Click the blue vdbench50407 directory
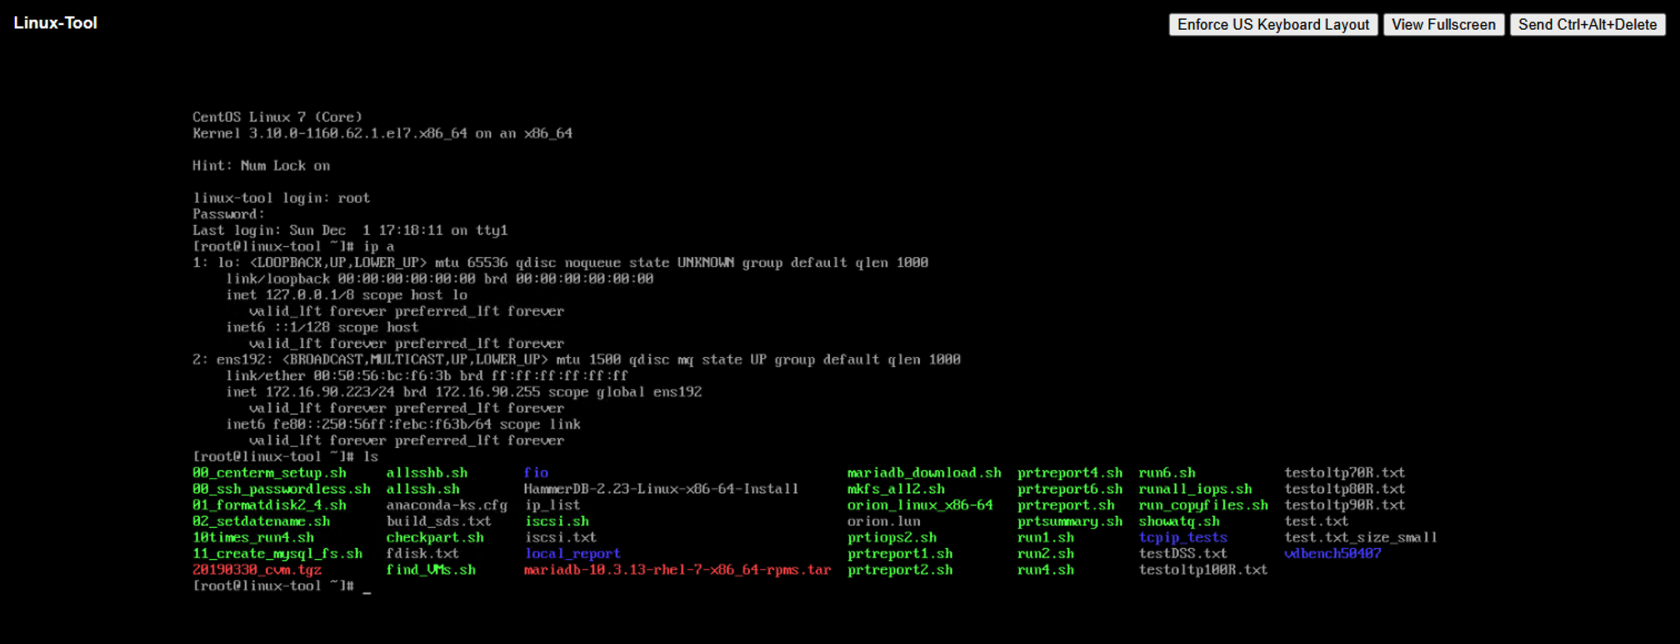 1333,553
